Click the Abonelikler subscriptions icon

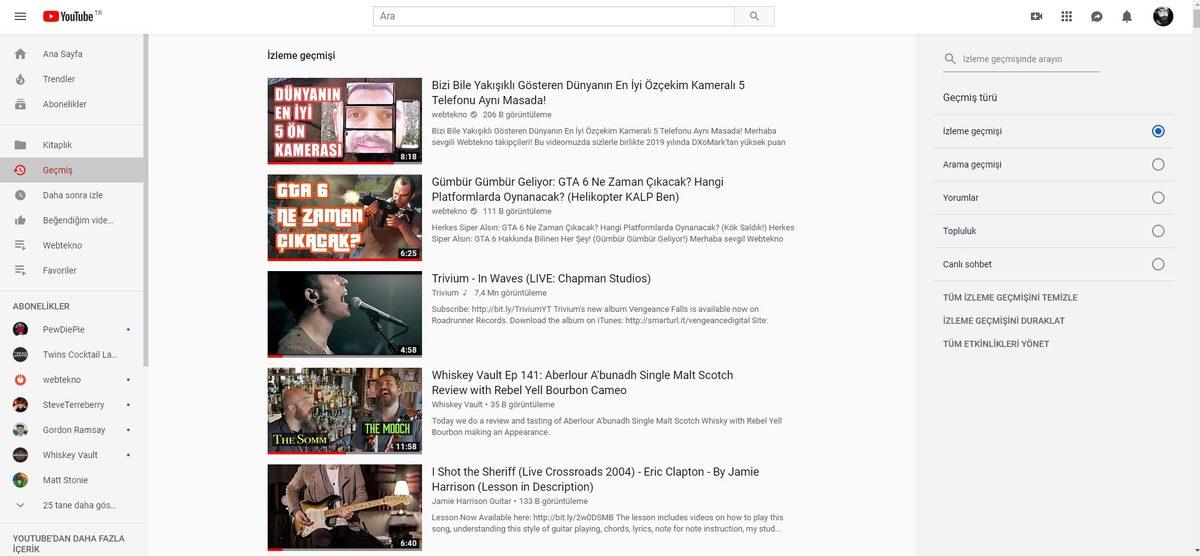(x=20, y=104)
